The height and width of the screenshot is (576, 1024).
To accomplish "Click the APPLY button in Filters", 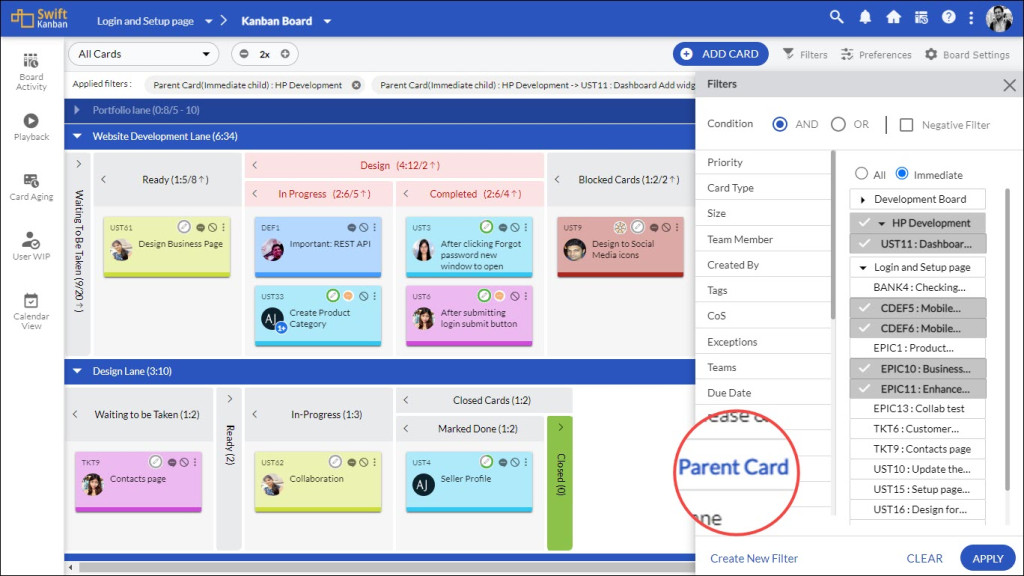I will click(x=986, y=558).
